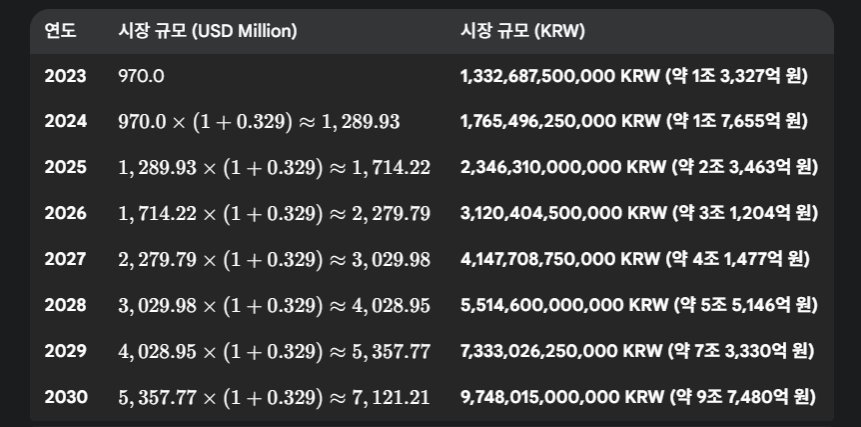Click the 2028 year cell
Screen dimensions: 861x427
[x=65, y=305]
